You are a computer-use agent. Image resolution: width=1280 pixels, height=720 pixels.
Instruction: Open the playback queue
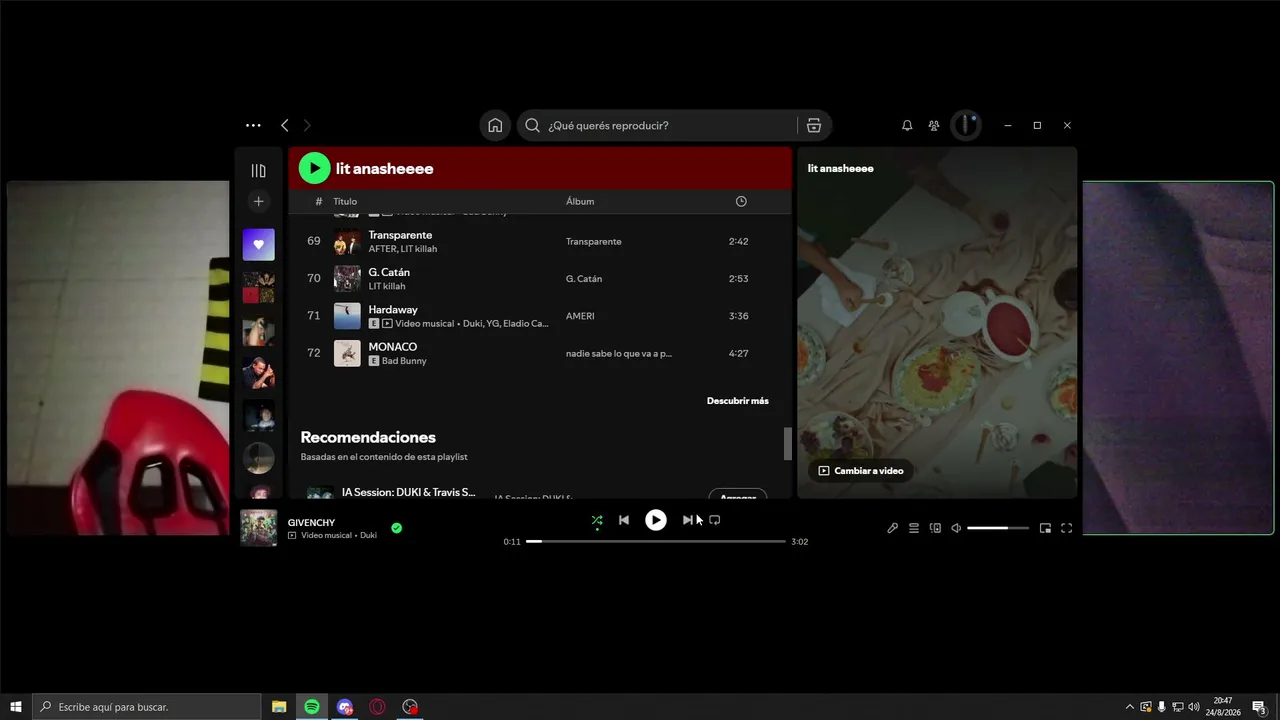914,528
